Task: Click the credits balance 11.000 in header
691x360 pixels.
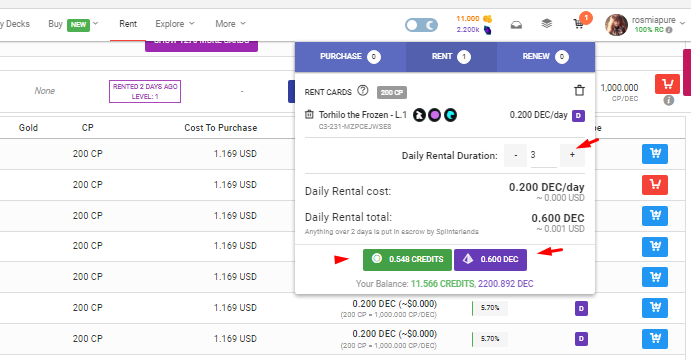Action: 468,19
